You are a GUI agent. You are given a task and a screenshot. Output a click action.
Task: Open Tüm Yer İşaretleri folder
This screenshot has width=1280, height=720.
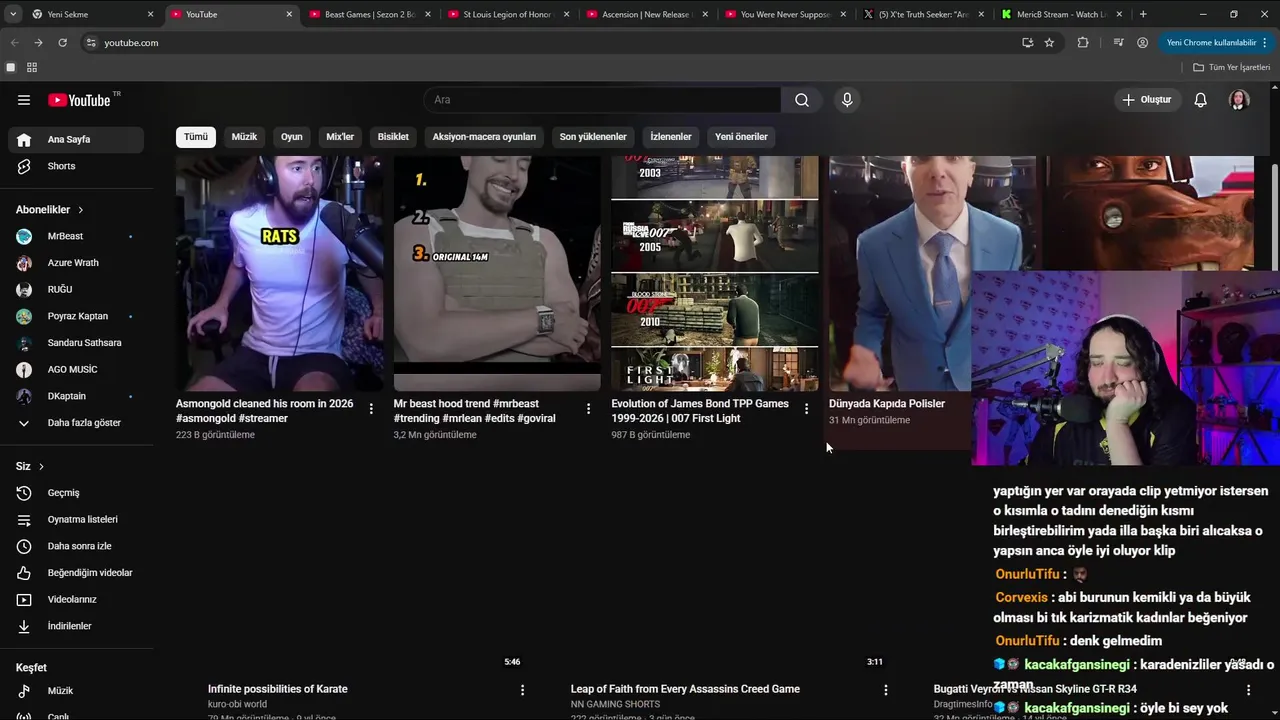tap(1232, 67)
